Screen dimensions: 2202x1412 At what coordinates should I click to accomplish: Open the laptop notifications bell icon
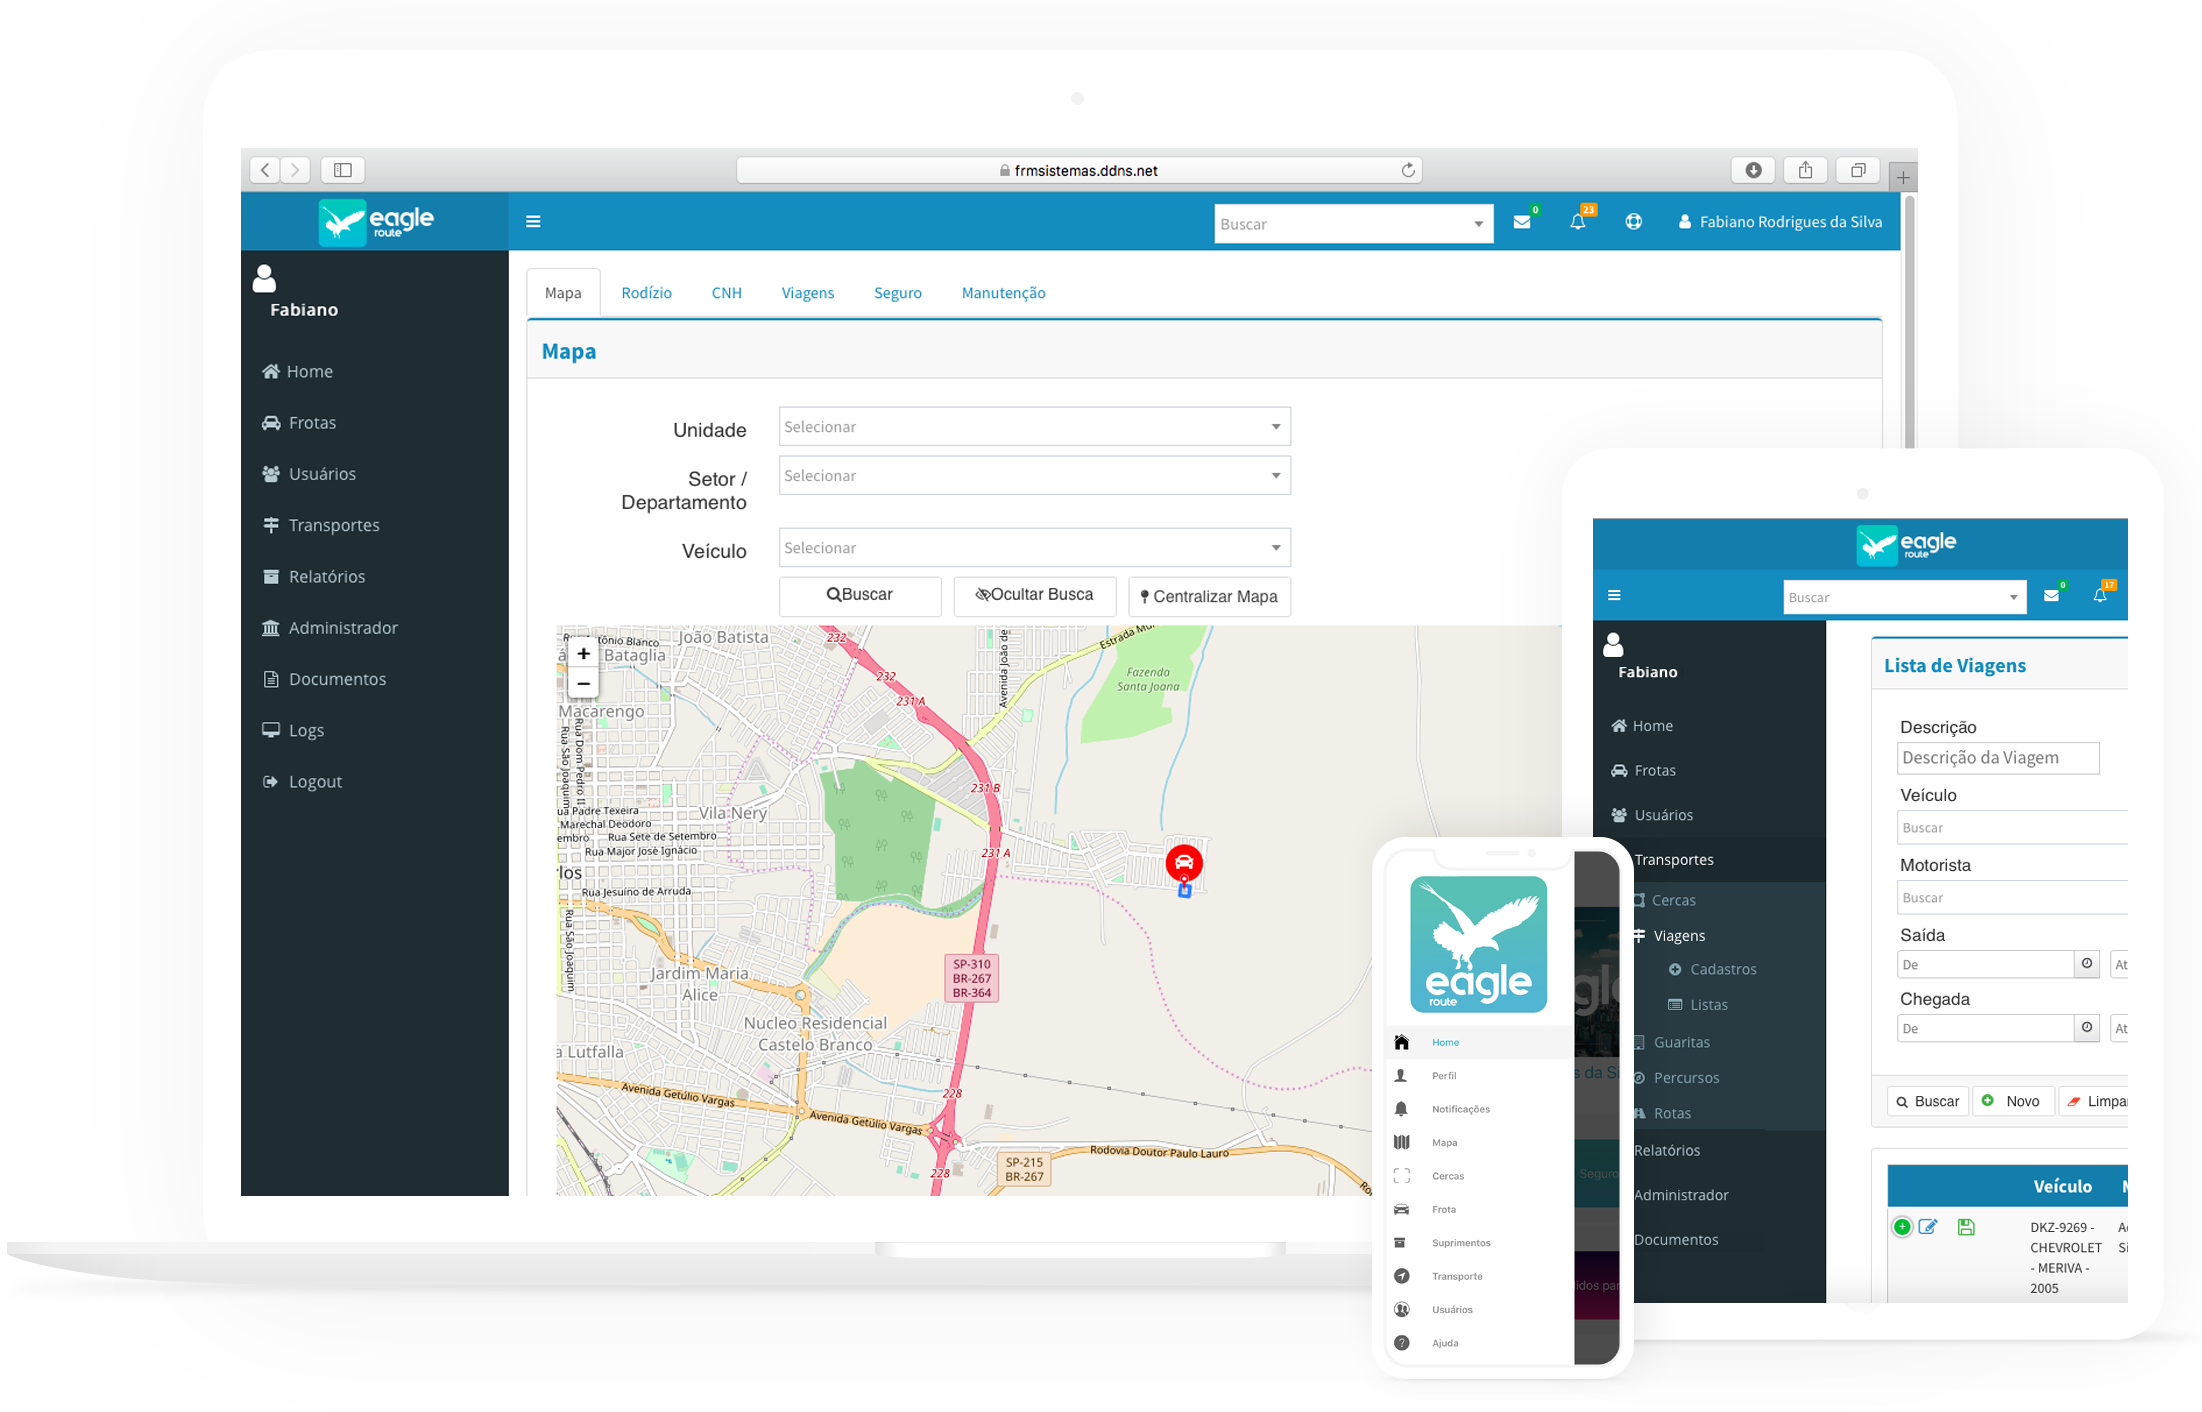(x=1578, y=222)
